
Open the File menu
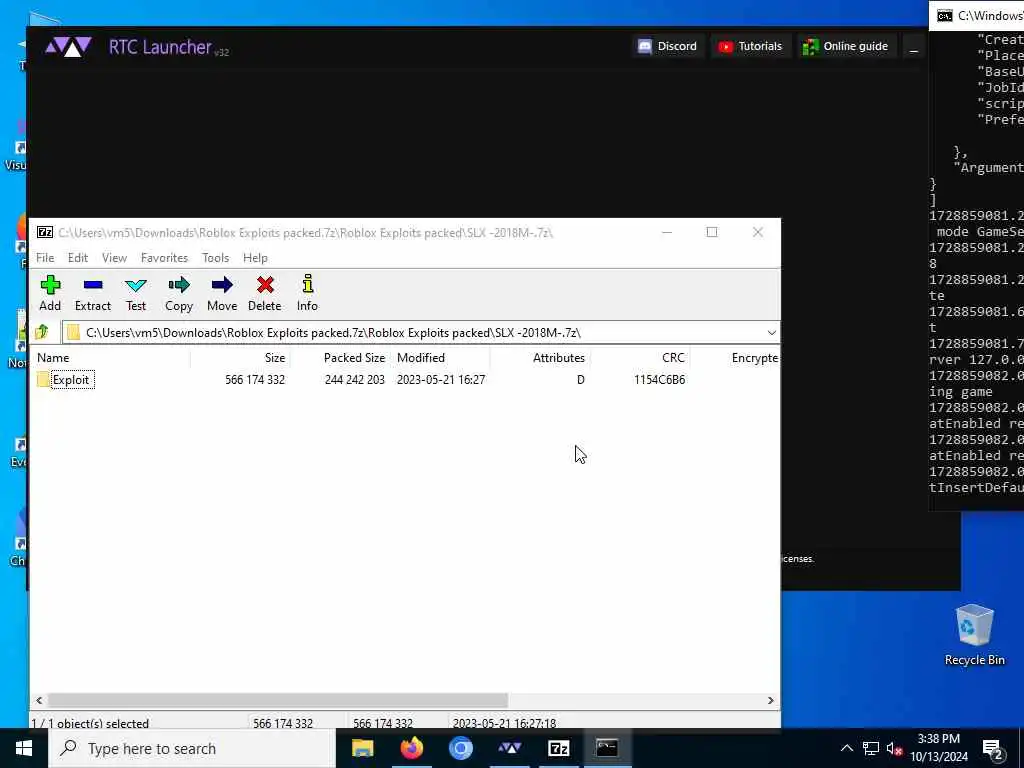coord(45,258)
